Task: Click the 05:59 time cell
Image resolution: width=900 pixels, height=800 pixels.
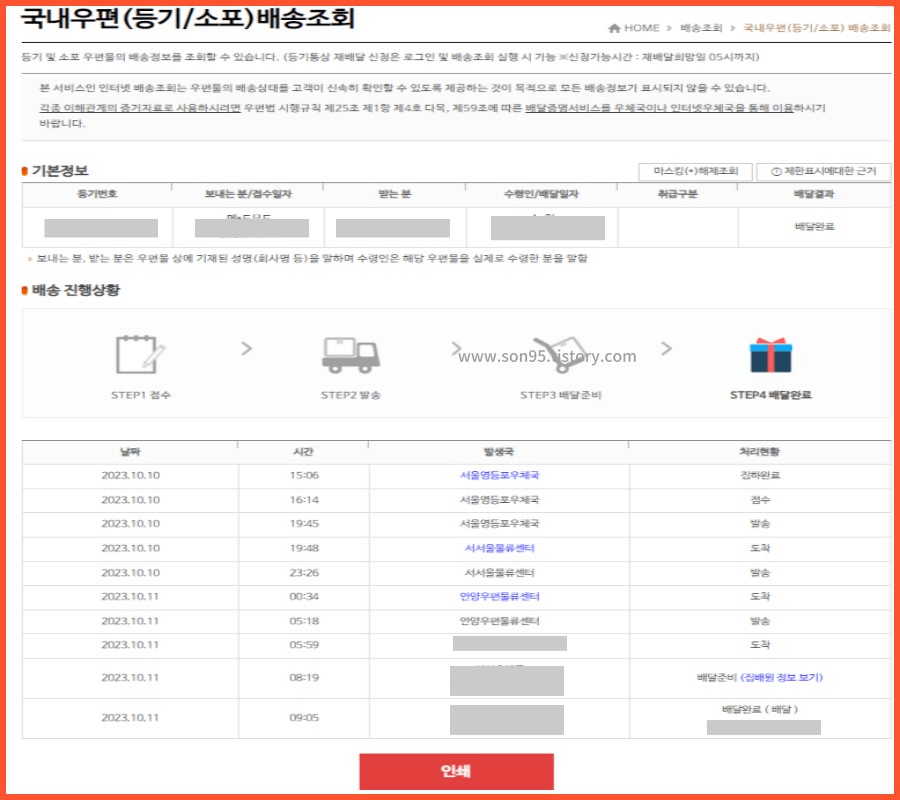Action: [x=304, y=644]
